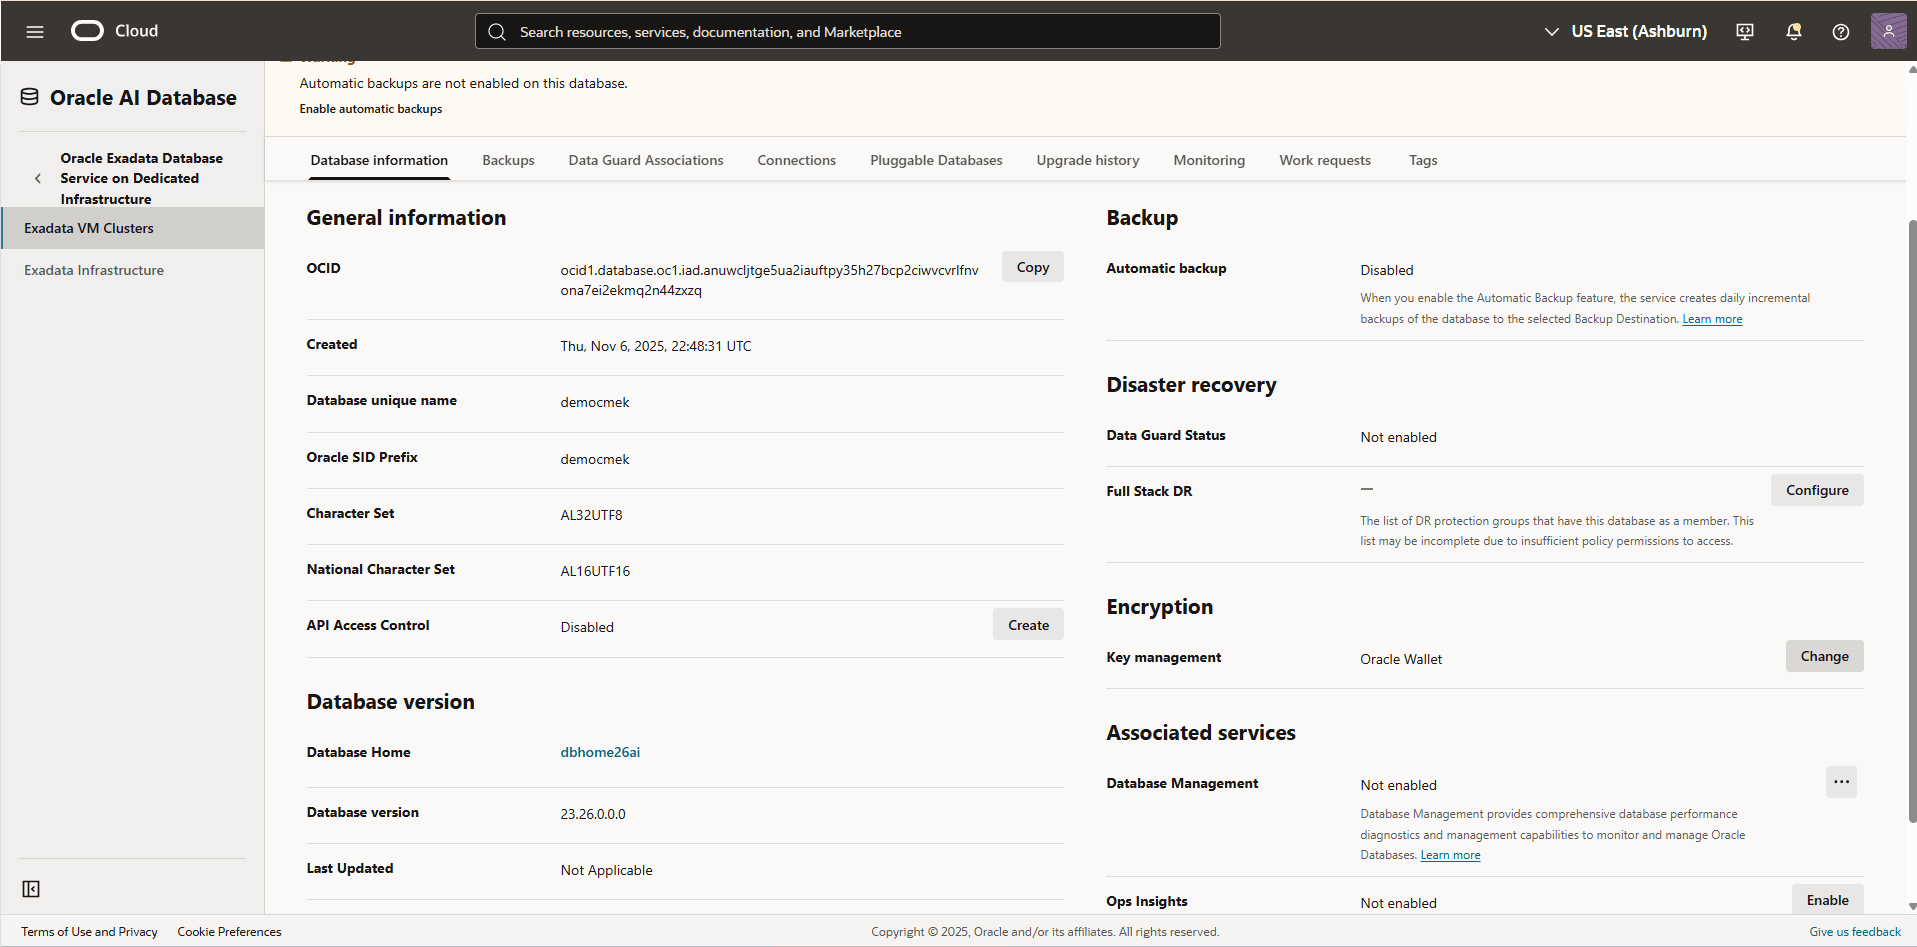Open the profile avatar menu
Screen dimensions: 1917x947
1888,31
